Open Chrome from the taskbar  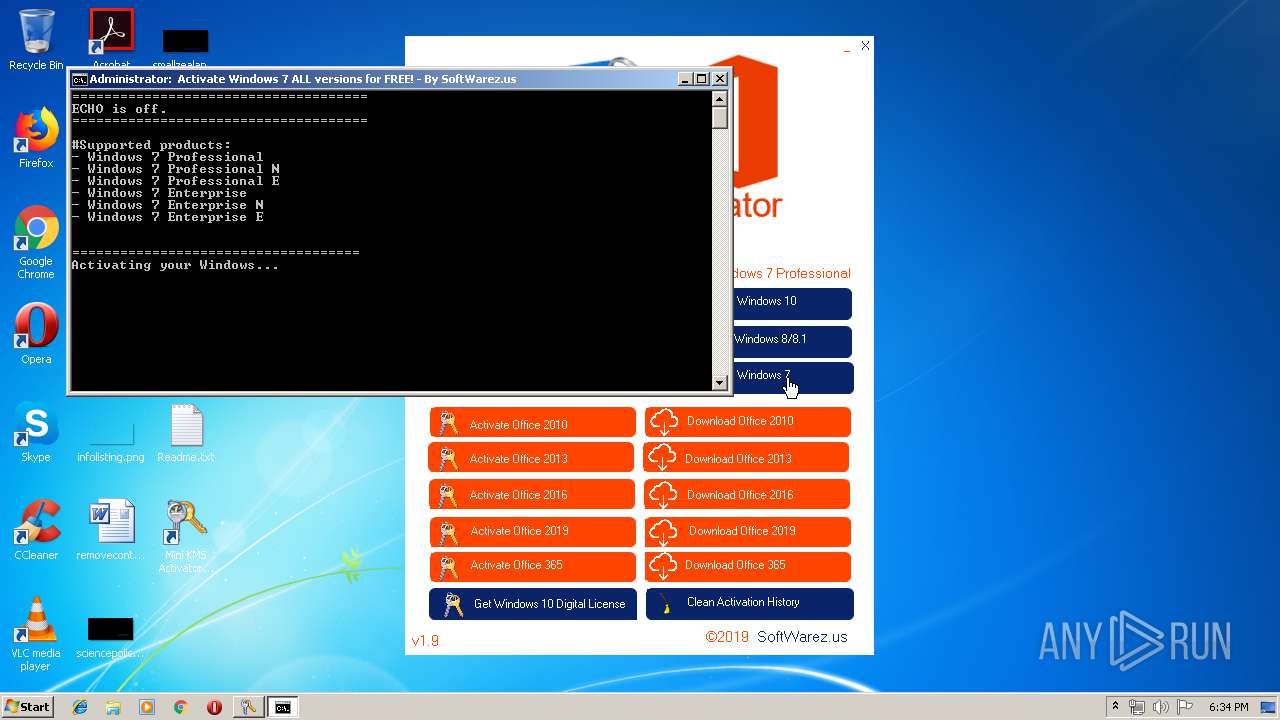coord(181,707)
